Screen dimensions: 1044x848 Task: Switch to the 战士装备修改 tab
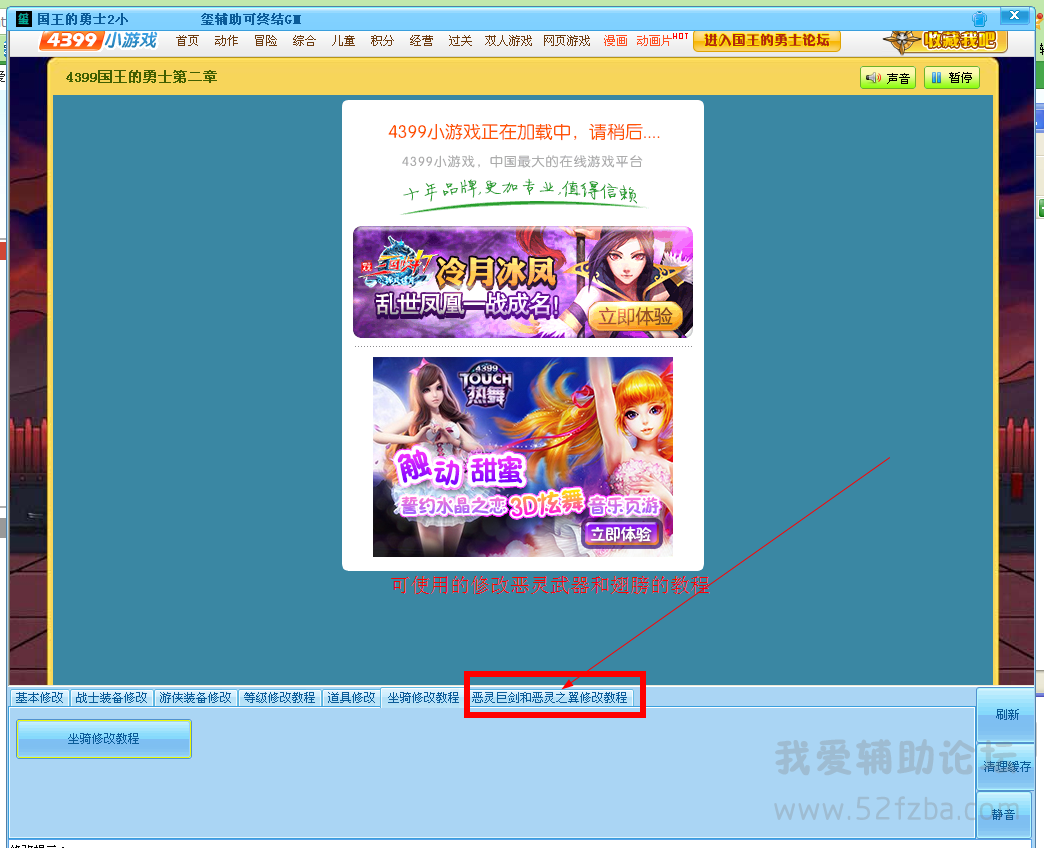111,698
